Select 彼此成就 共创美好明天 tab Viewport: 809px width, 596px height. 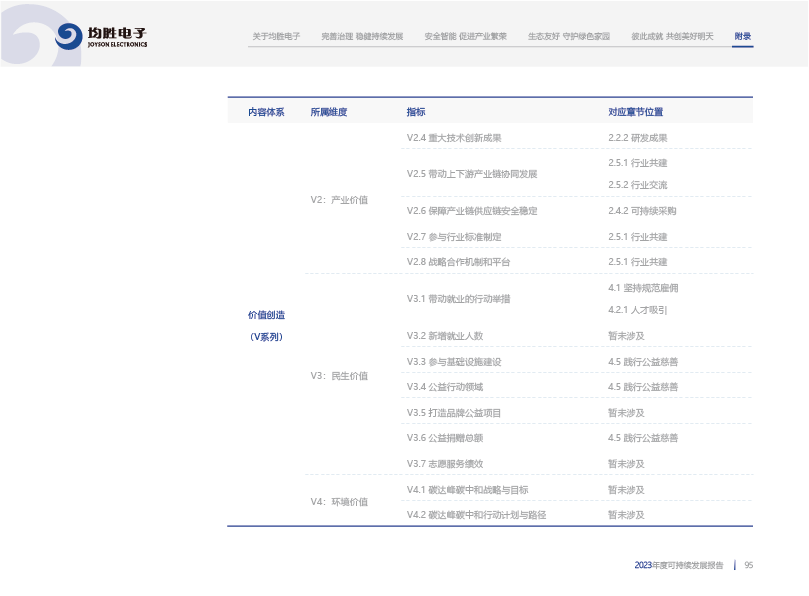coord(672,36)
